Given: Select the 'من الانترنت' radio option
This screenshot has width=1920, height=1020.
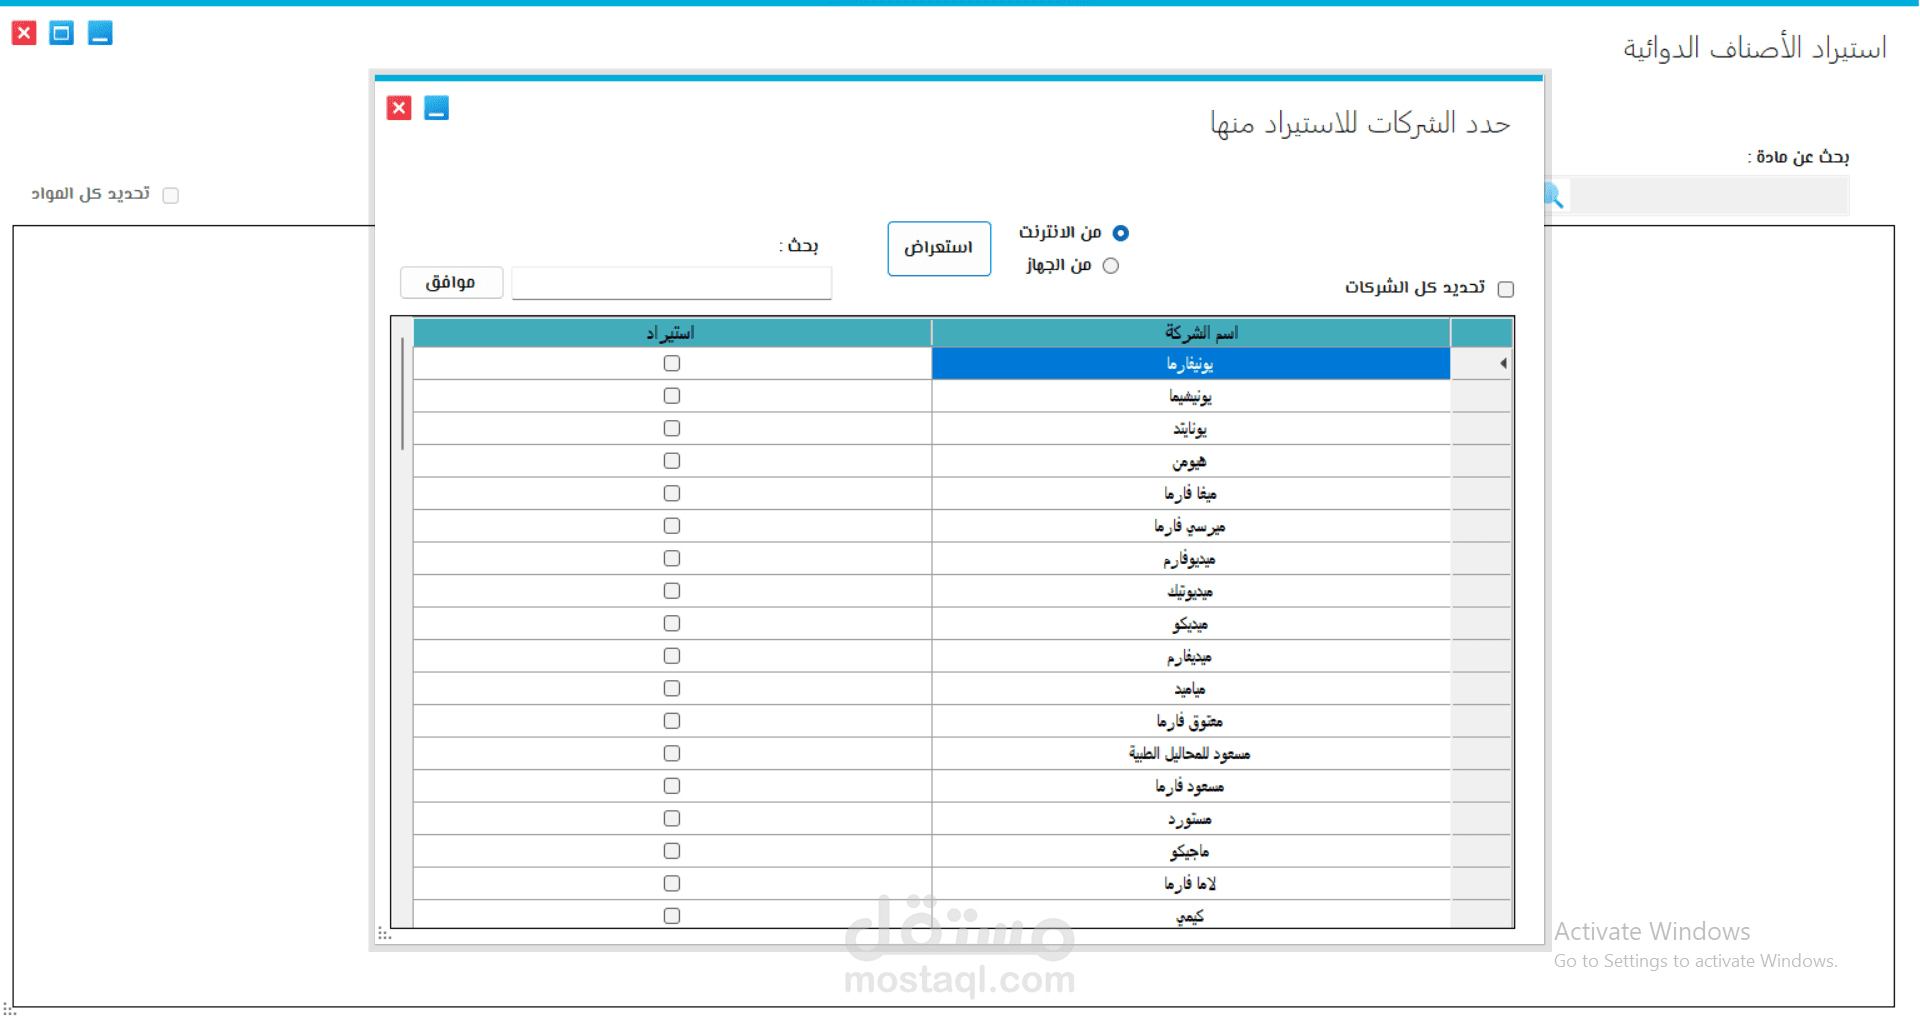Looking at the screenshot, I should coord(1120,233).
